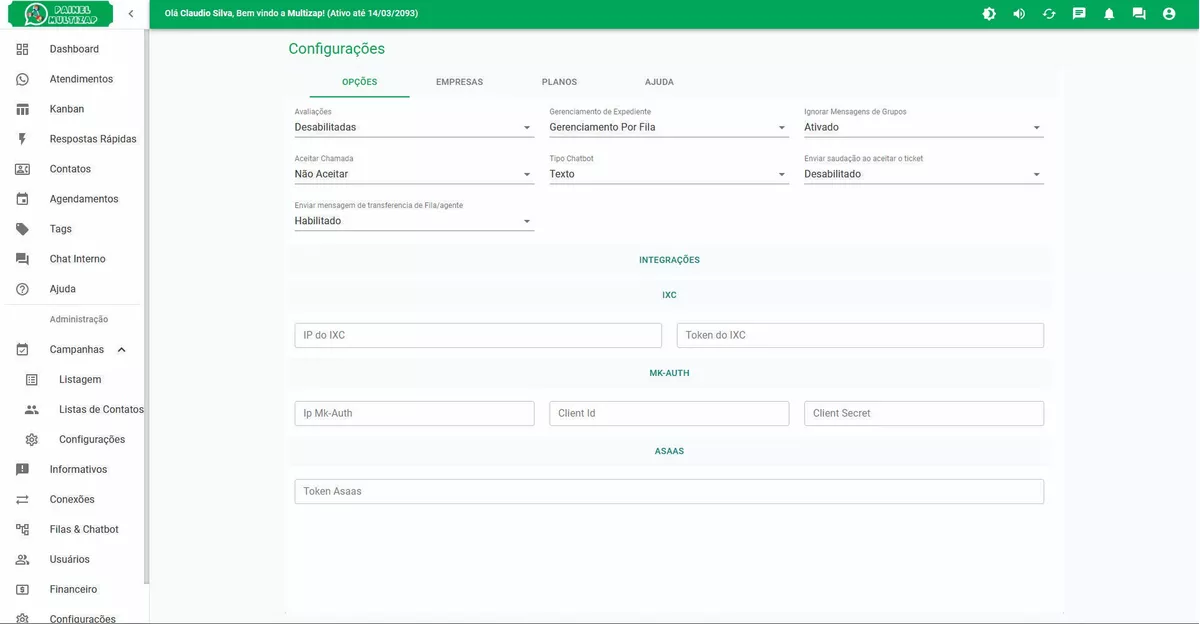Click the Token Asaas field

coord(669,491)
